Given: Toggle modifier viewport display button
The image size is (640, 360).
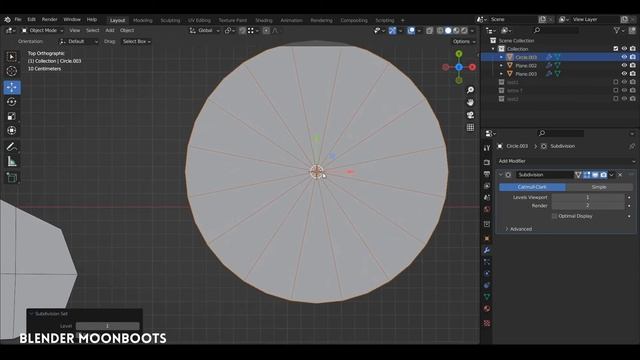Looking at the screenshot, I should [595, 175].
